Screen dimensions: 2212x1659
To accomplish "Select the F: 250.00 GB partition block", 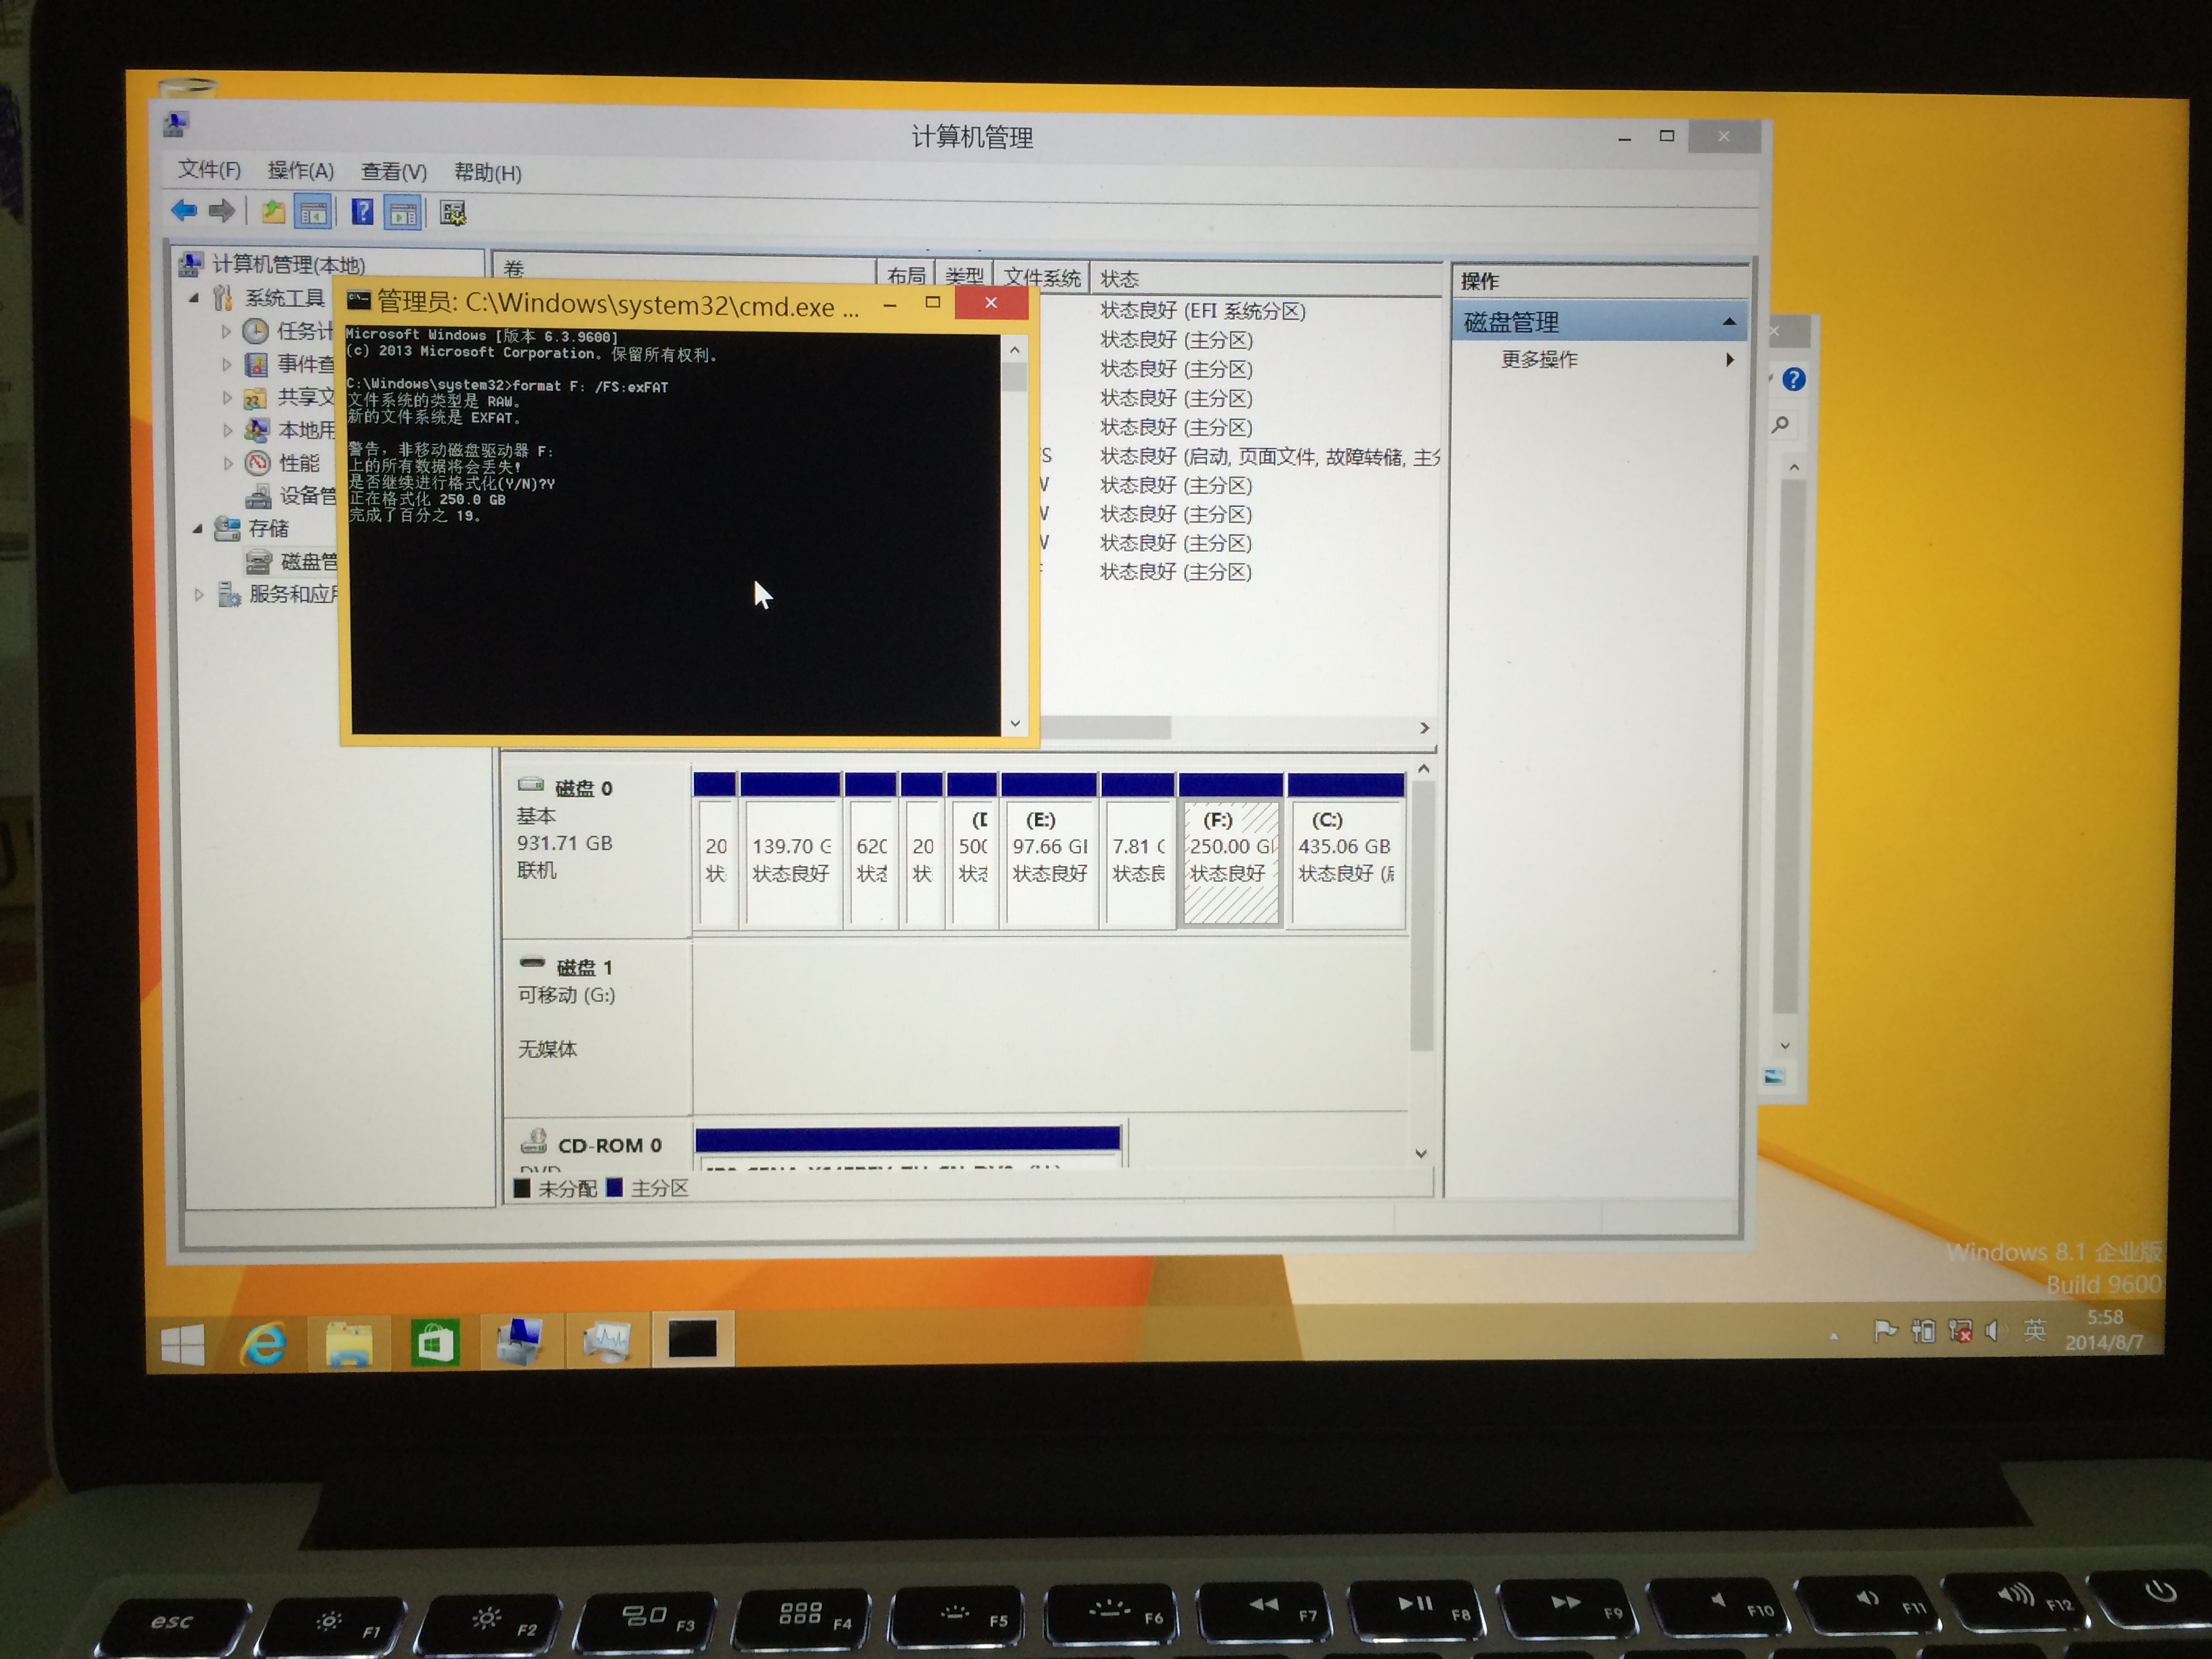I will click(x=1230, y=862).
